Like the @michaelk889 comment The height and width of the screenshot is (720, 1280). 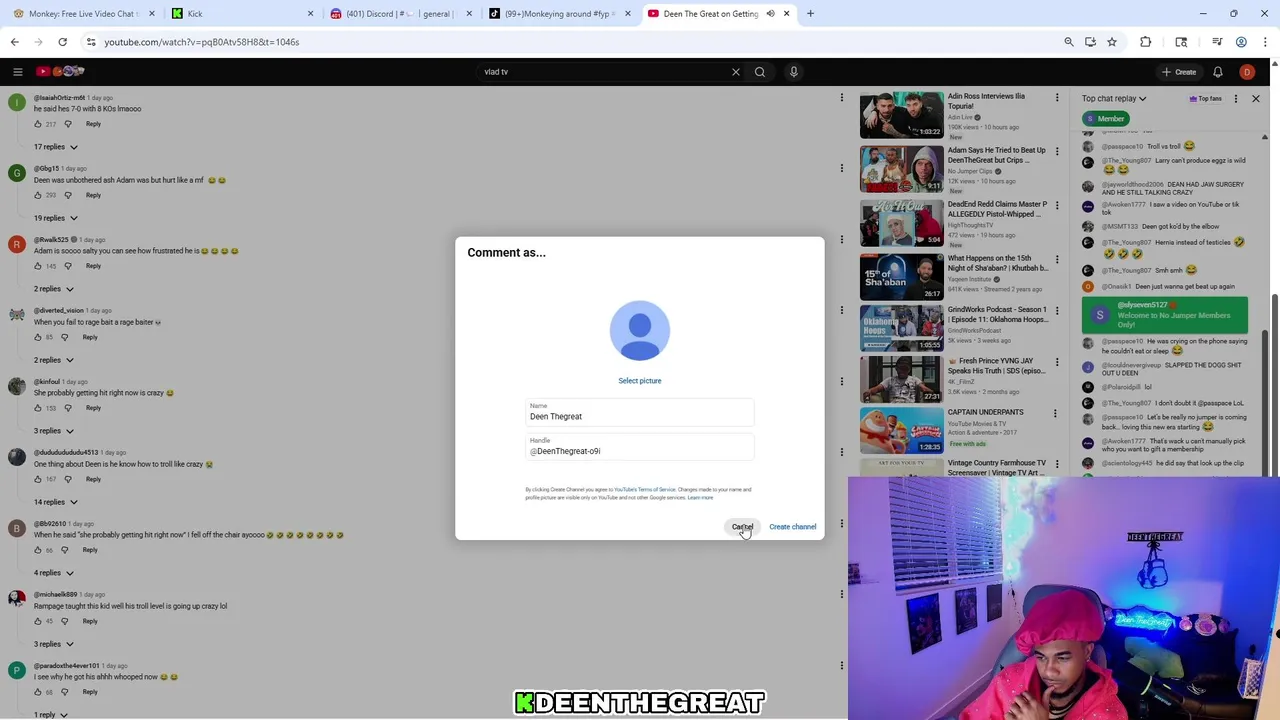point(38,621)
